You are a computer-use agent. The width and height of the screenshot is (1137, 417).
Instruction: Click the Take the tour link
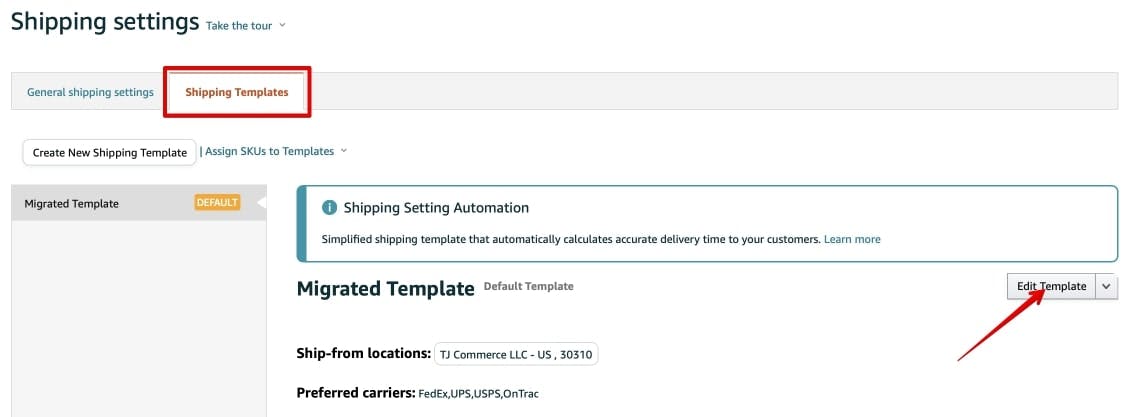[x=240, y=25]
